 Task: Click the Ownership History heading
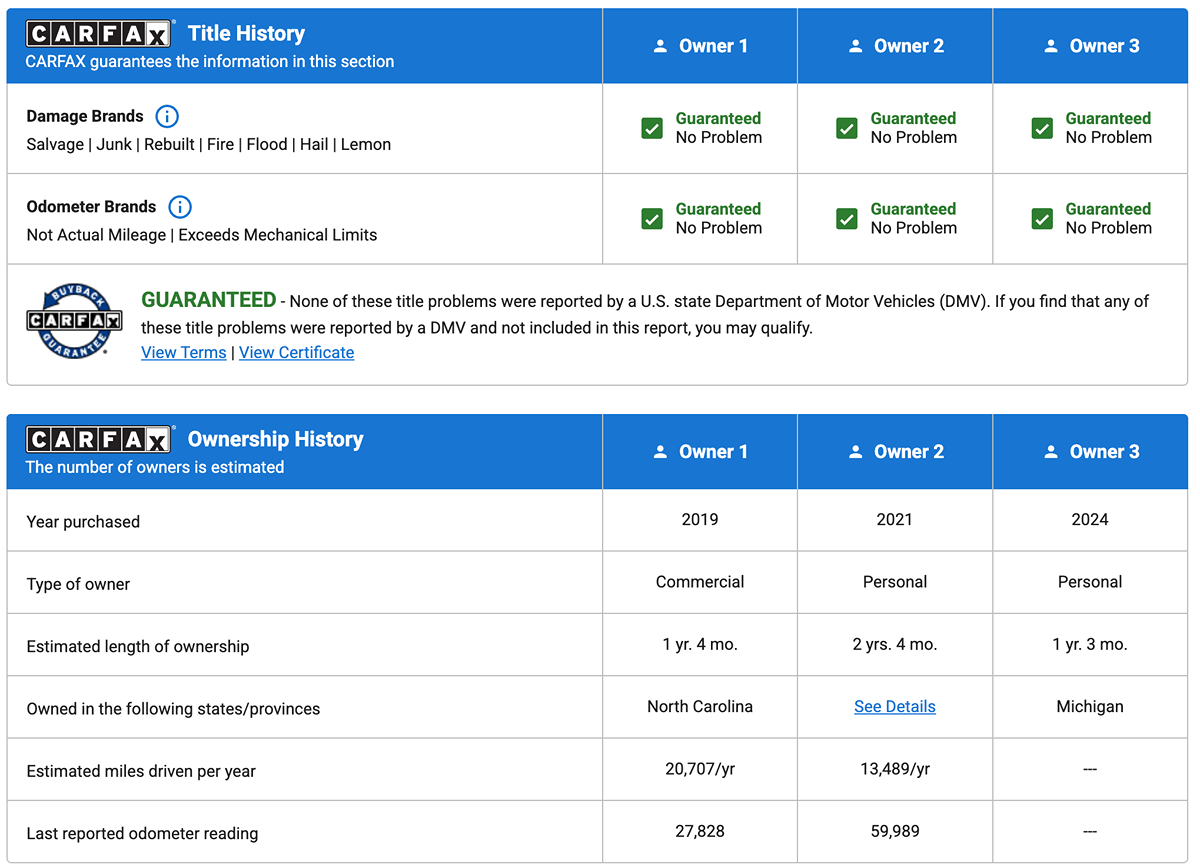(275, 439)
